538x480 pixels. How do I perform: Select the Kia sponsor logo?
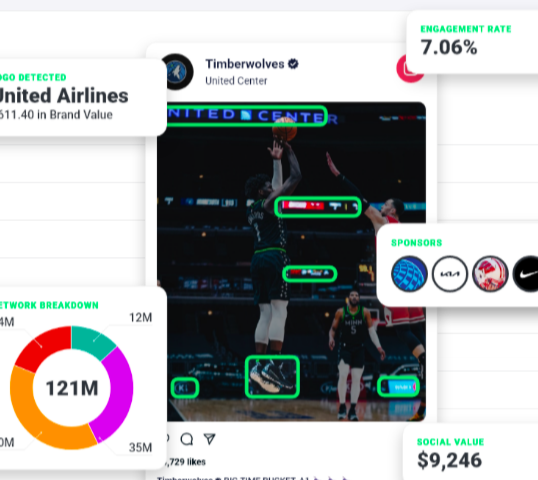(x=449, y=274)
